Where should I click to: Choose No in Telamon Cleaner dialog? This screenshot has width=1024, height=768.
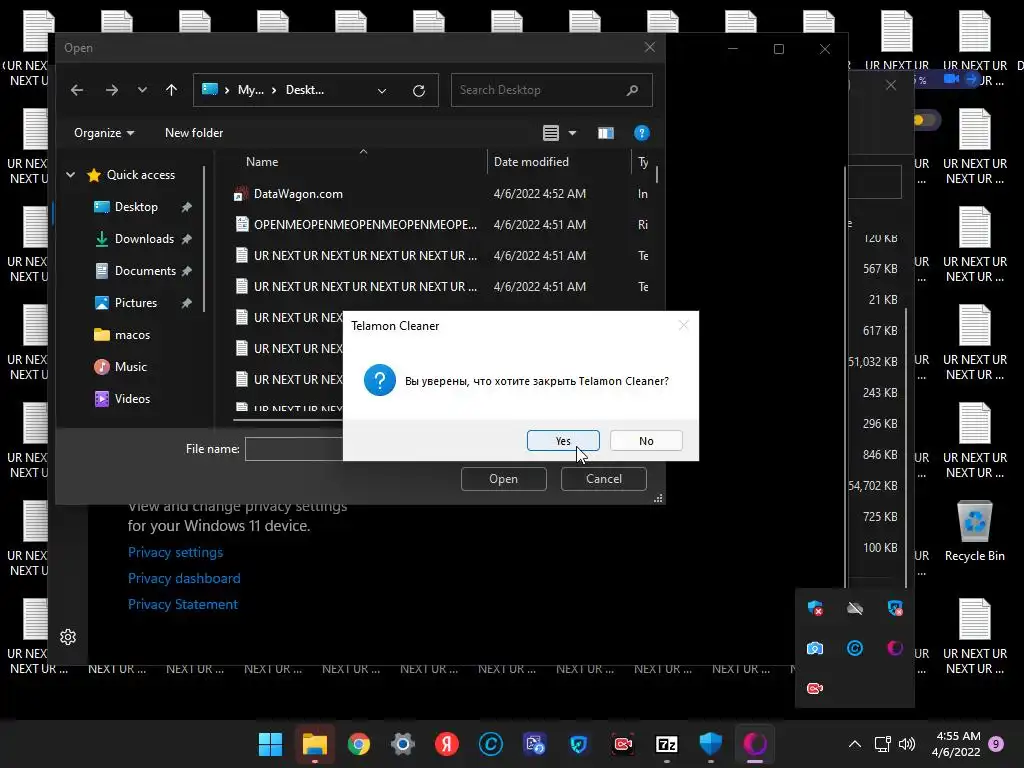pyautogui.click(x=646, y=441)
